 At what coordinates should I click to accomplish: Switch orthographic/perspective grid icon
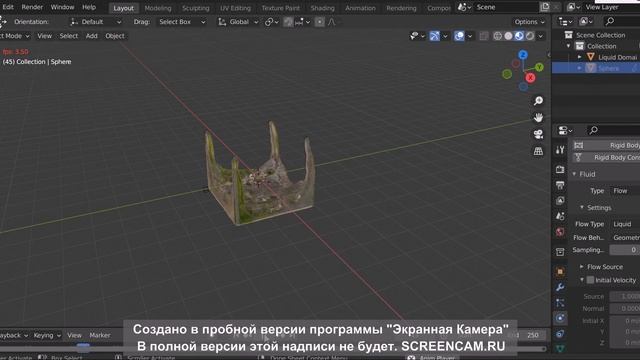click(538, 151)
